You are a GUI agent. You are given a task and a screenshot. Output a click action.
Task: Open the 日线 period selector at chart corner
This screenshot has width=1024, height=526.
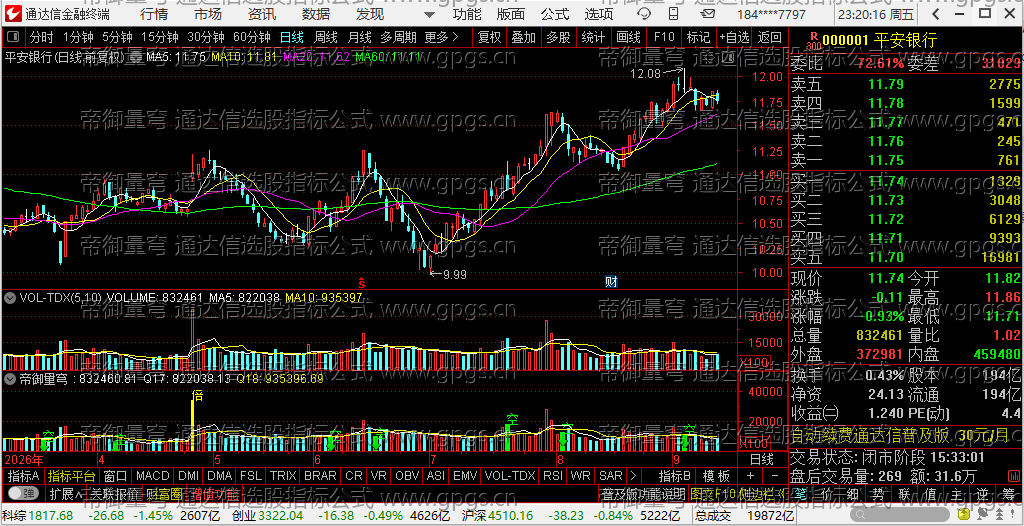[761, 459]
